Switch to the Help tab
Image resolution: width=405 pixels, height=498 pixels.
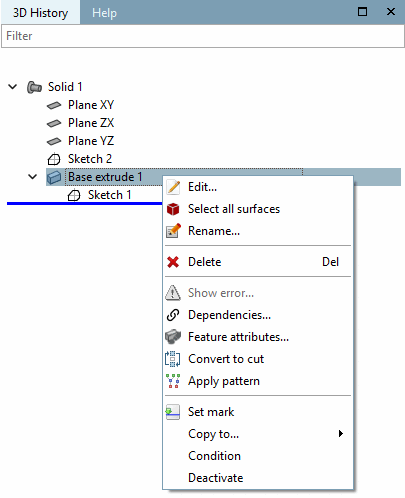pyautogui.click(x=104, y=13)
